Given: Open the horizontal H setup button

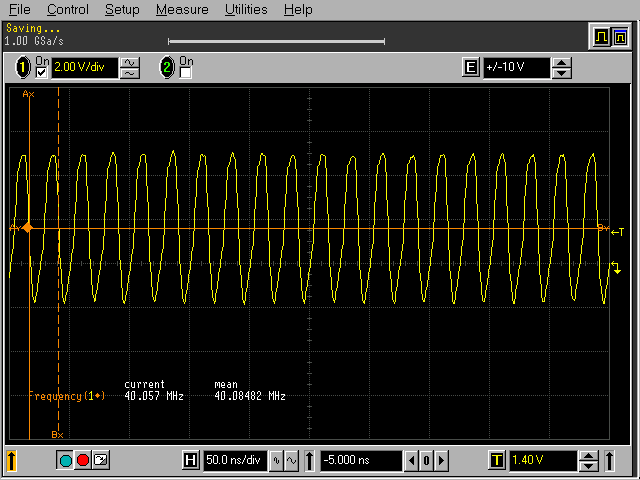Looking at the screenshot, I should tap(191, 460).
